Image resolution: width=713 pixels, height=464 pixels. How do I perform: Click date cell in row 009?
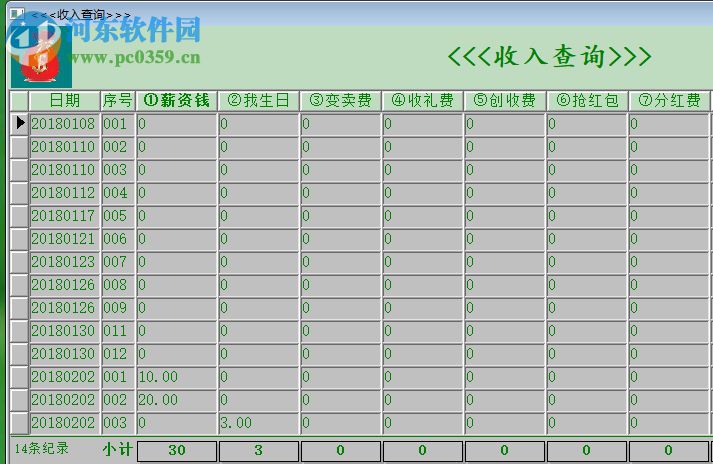65,308
